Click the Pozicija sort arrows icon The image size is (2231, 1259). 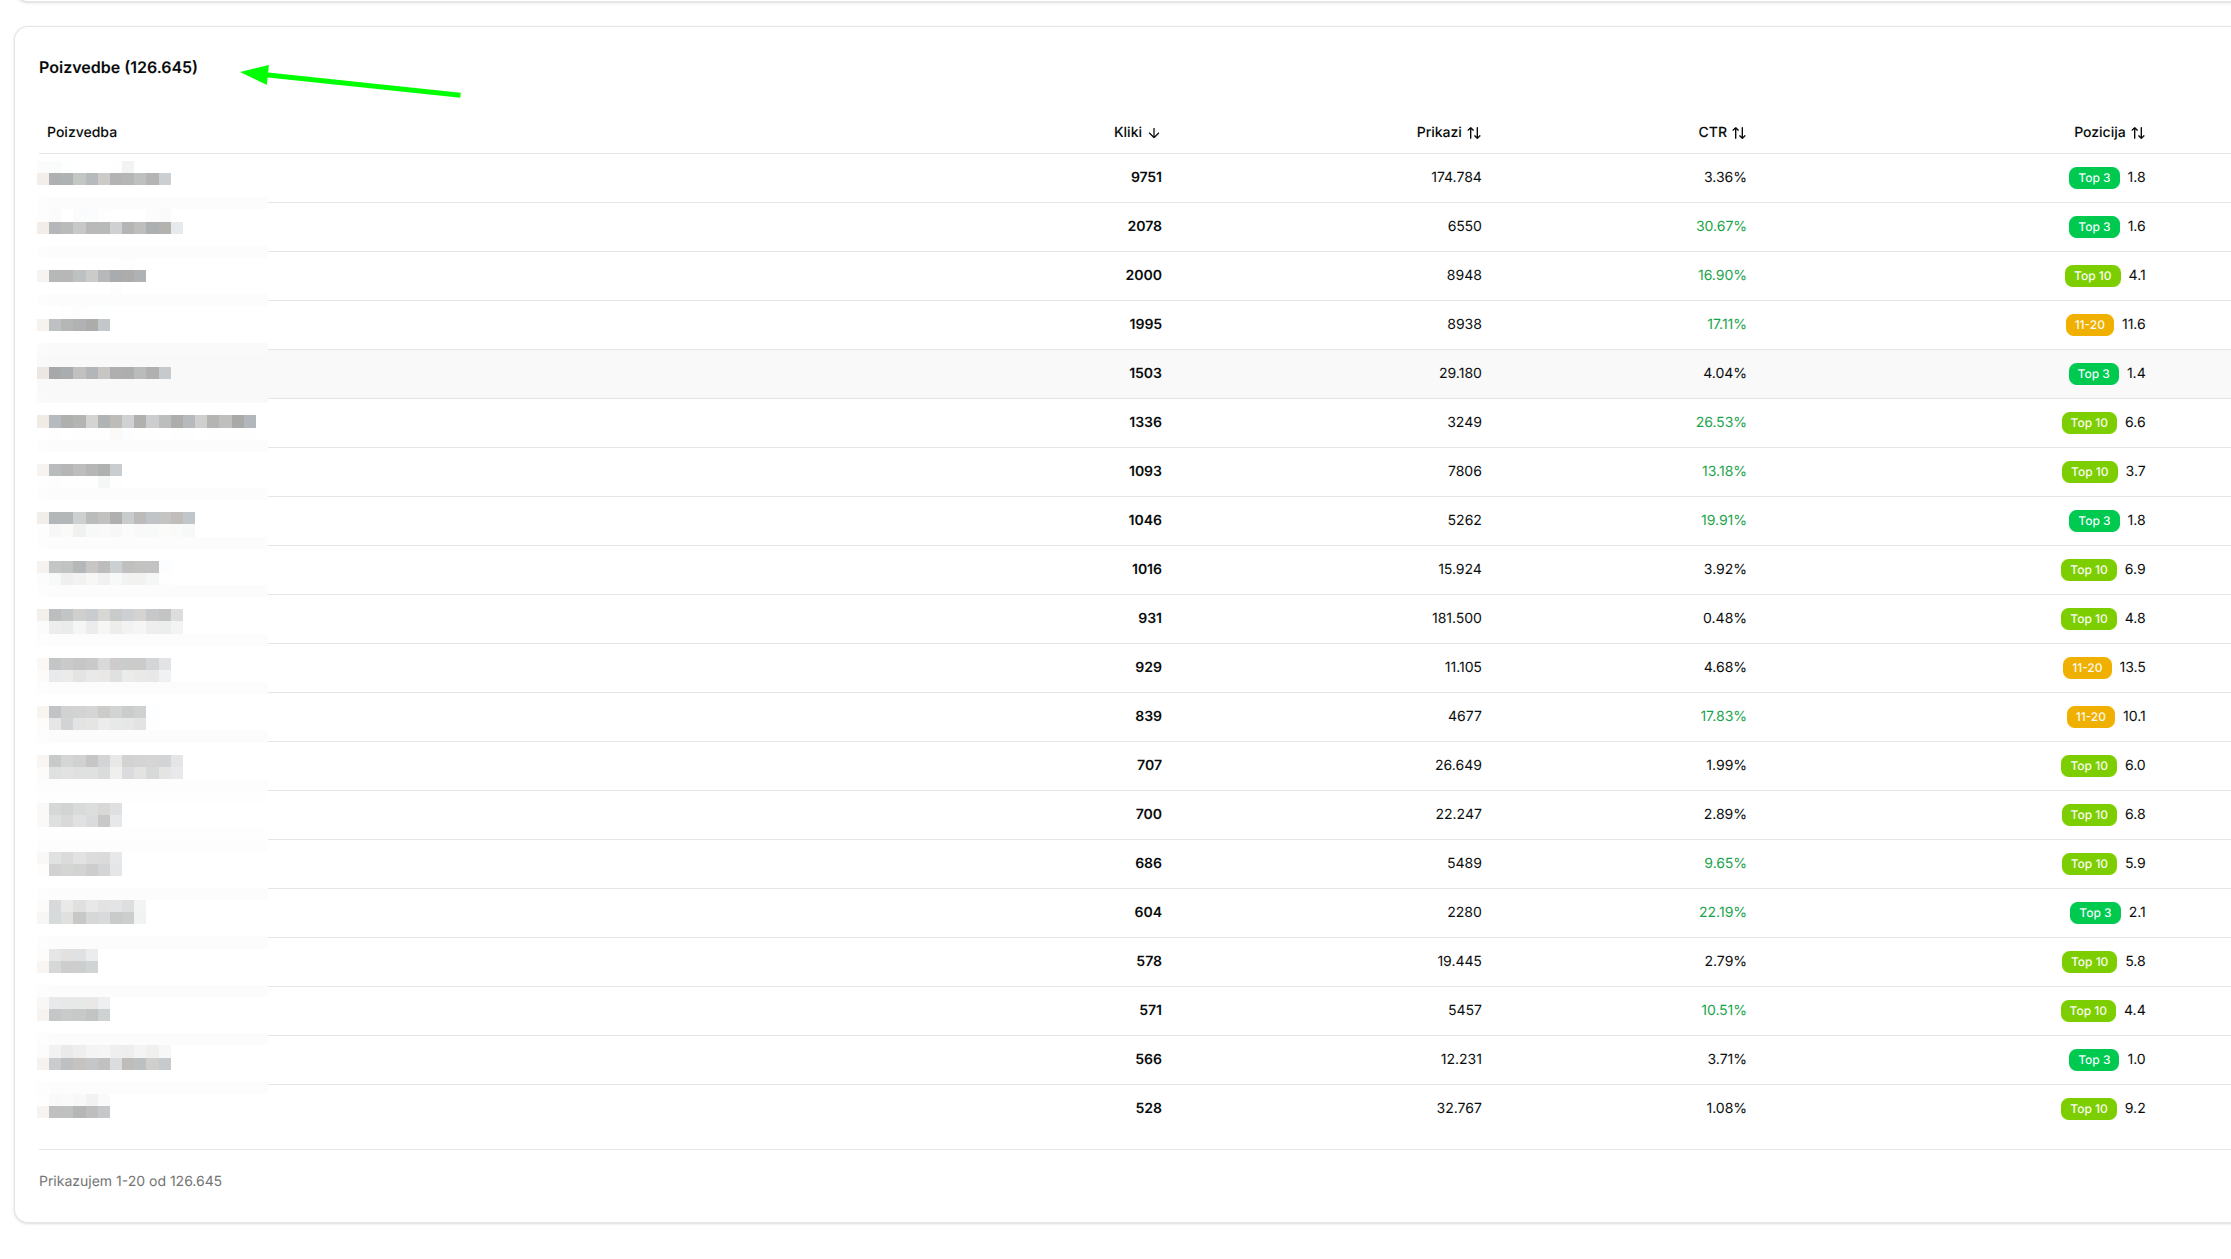pyautogui.click(x=2138, y=133)
